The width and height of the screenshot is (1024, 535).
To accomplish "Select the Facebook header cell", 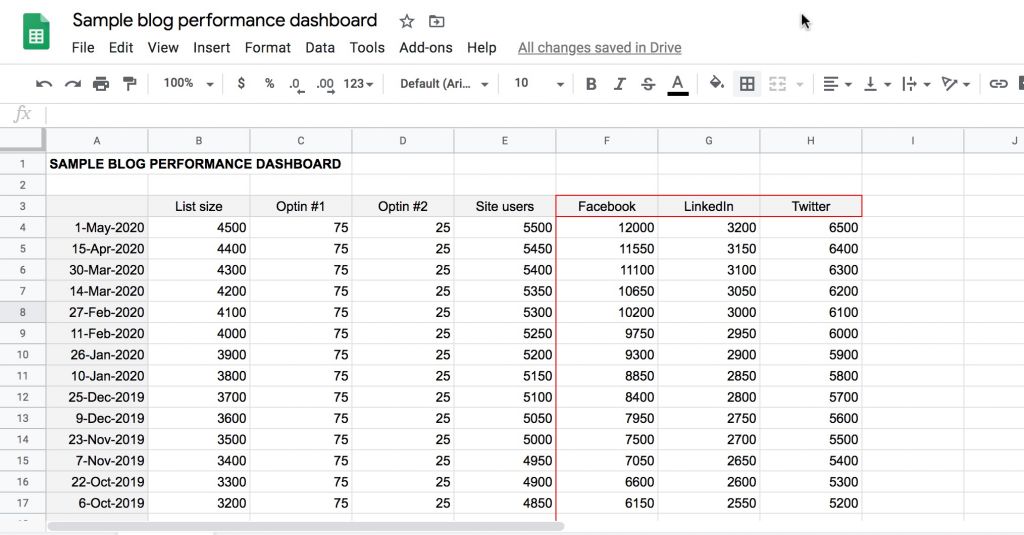I will (x=607, y=206).
